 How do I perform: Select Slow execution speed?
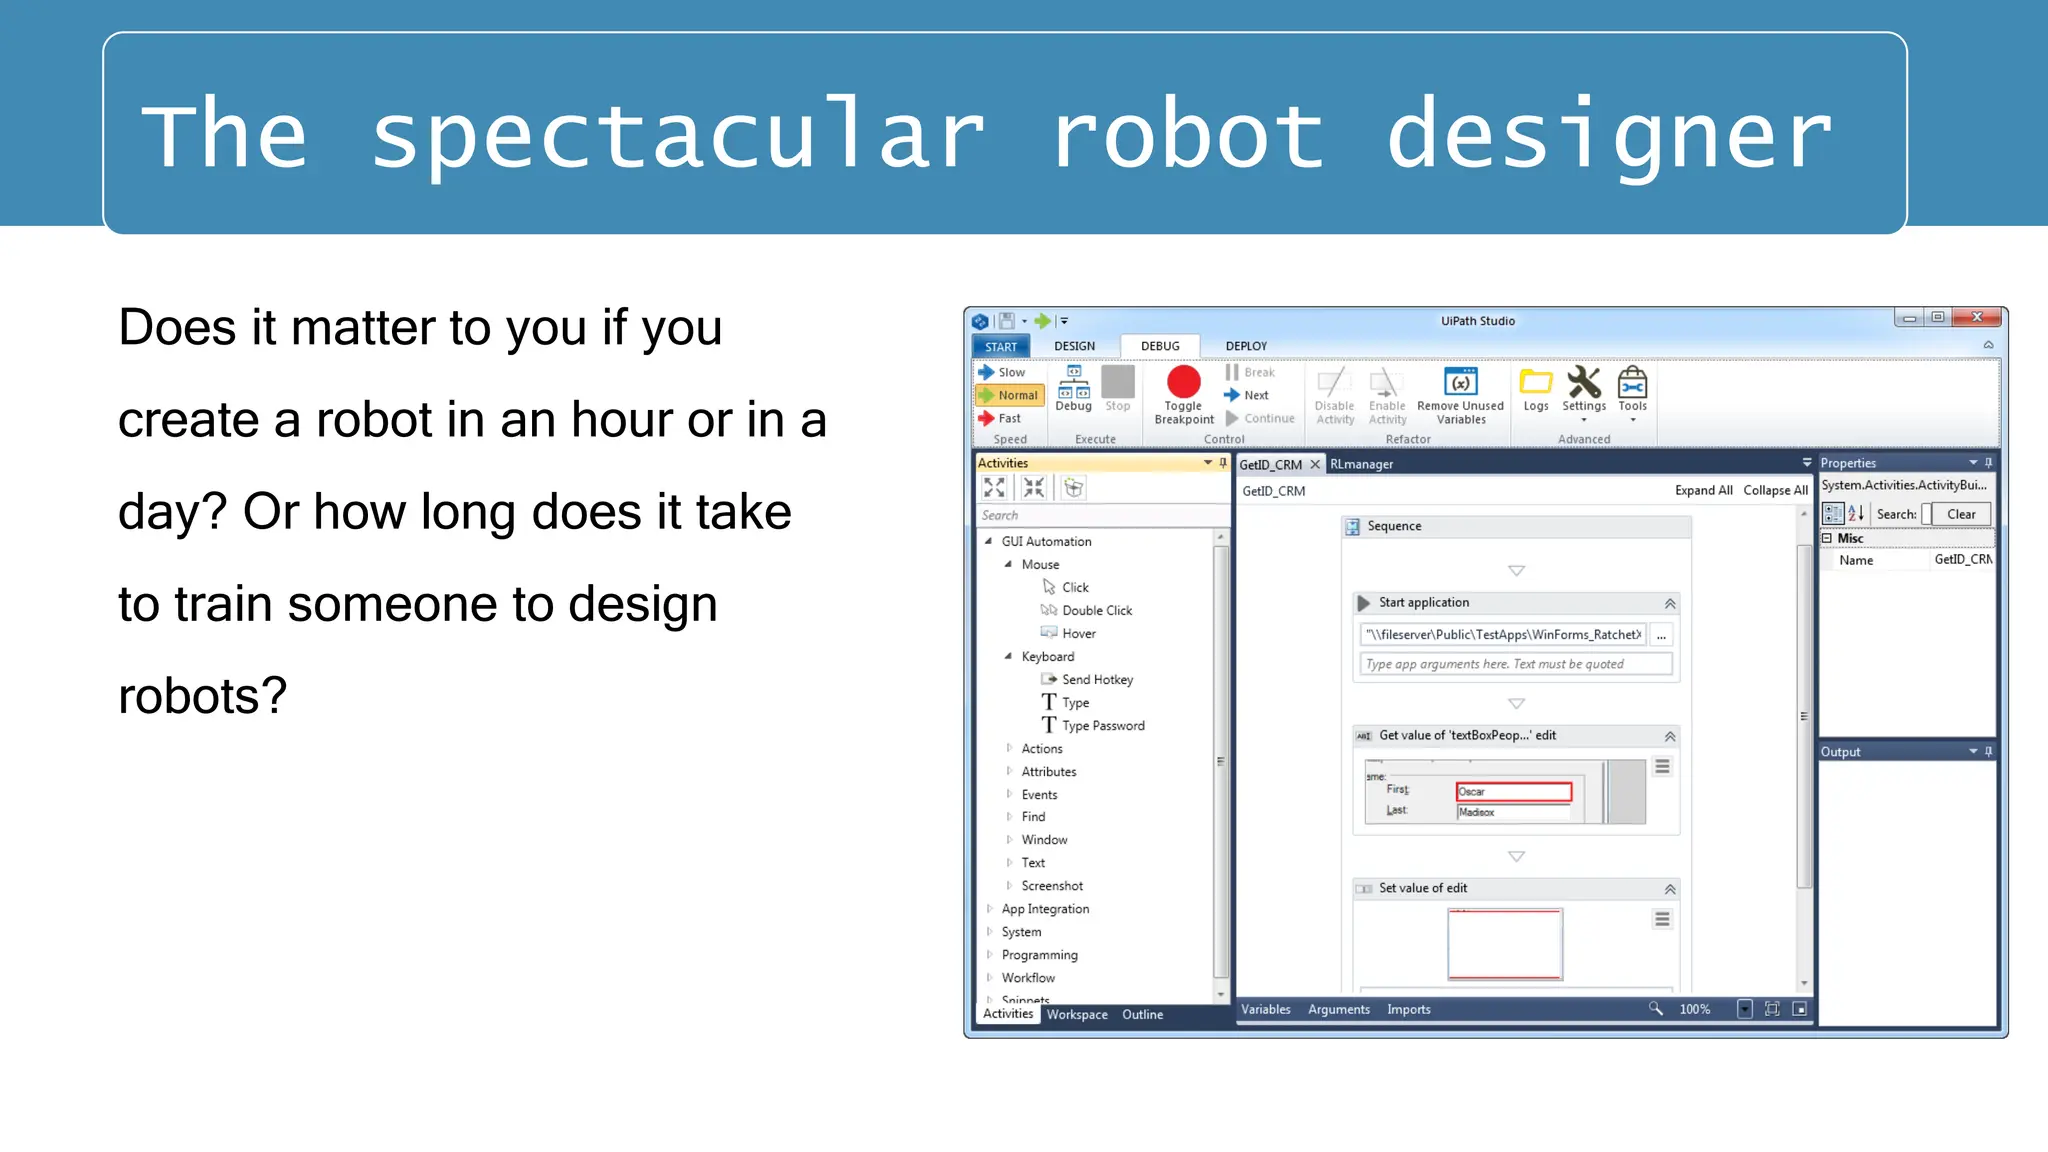(x=1003, y=372)
